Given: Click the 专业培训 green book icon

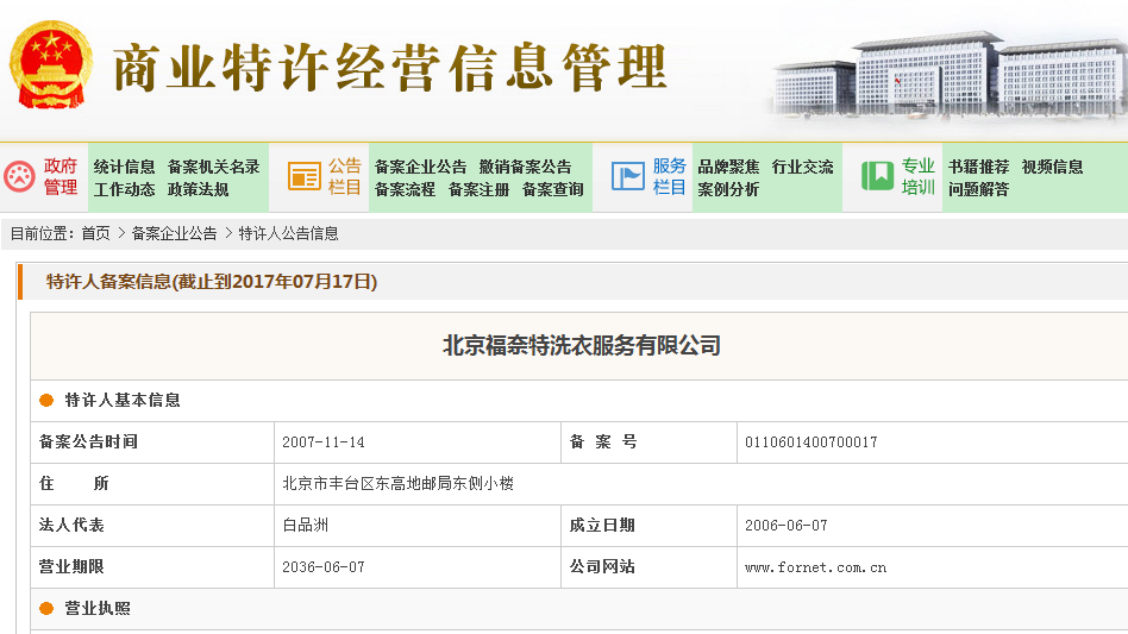Looking at the screenshot, I should coord(877,177).
